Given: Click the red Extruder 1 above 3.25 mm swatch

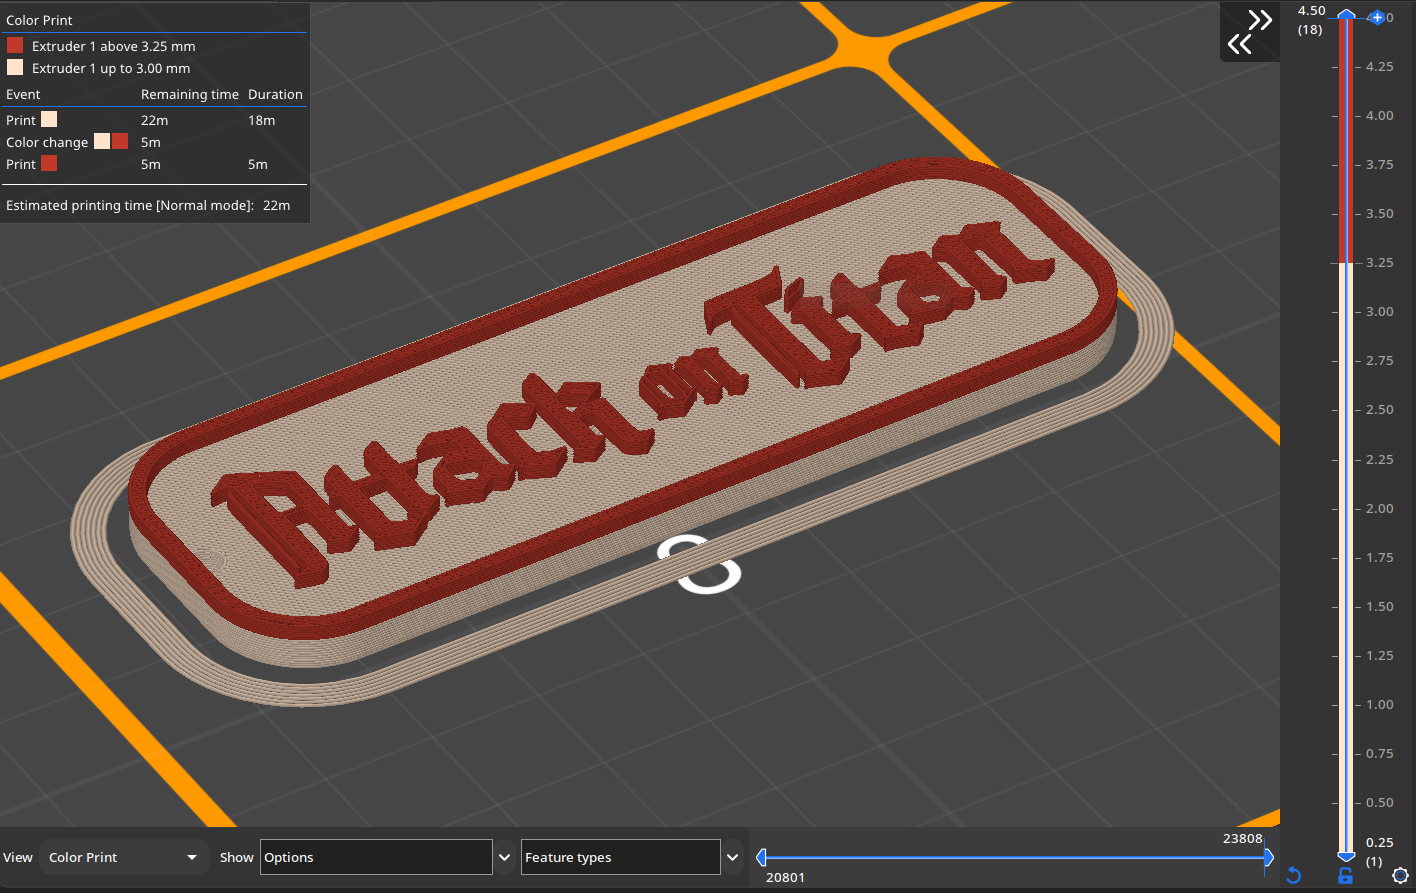Looking at the screenshot, I should [x=15, y=46].
